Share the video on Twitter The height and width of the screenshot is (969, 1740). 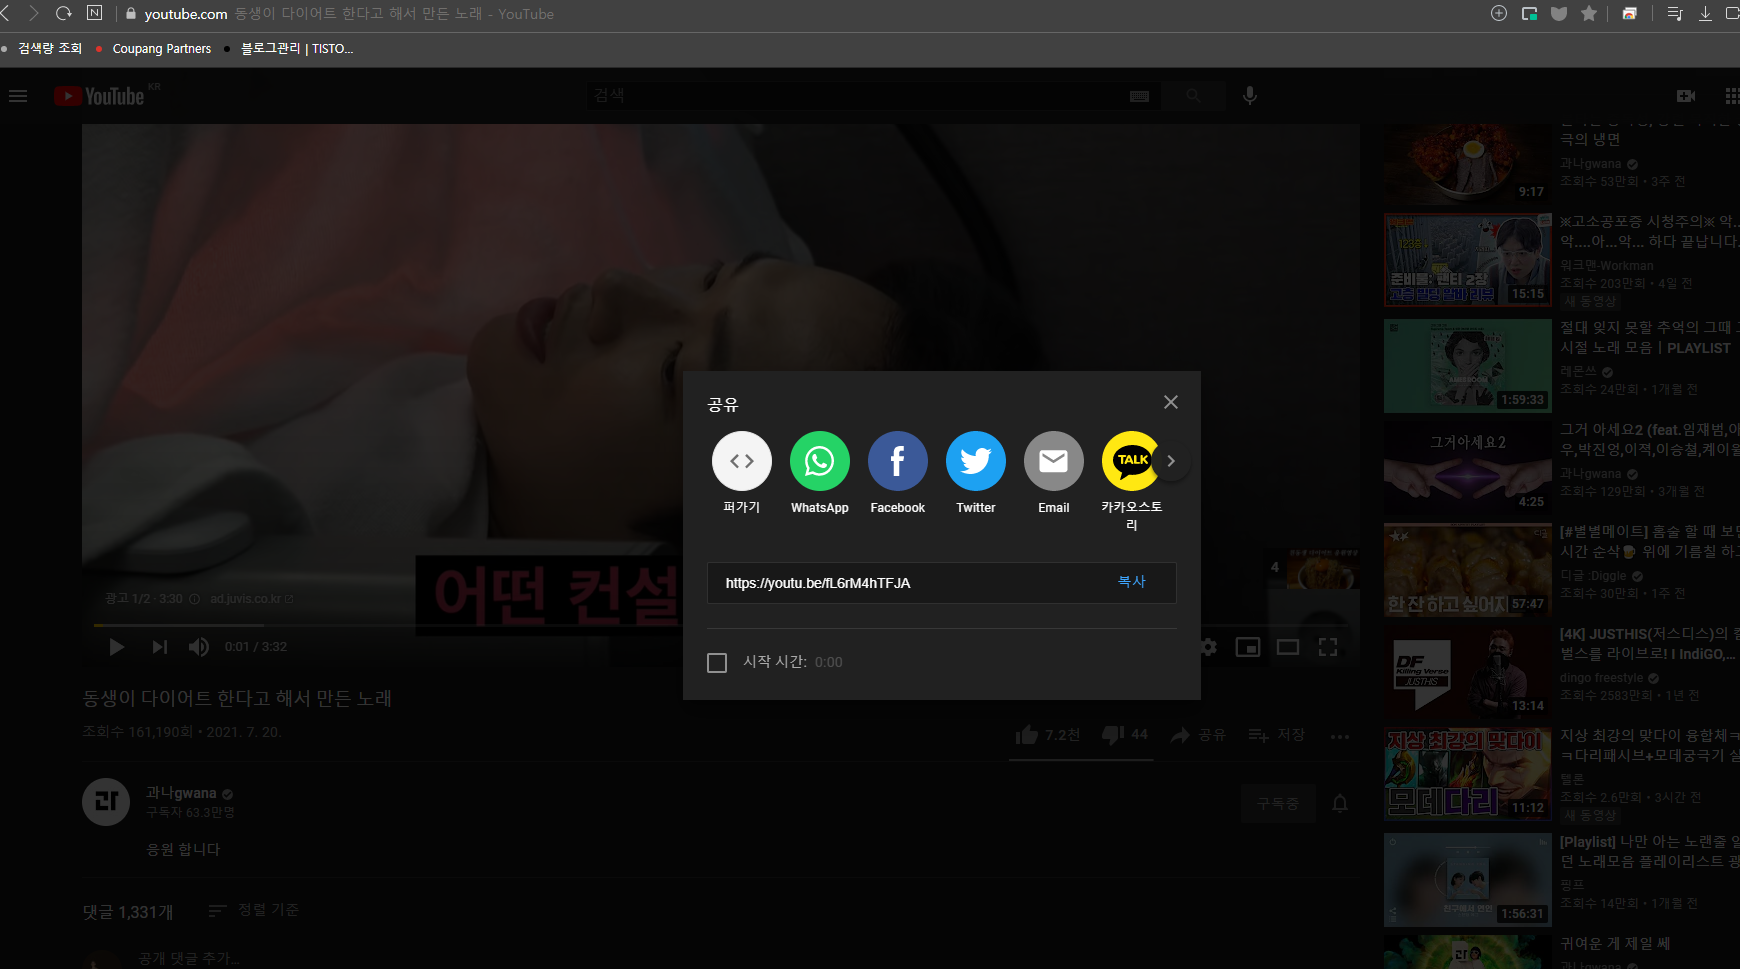pyautogui.click(x=975, y=461)
